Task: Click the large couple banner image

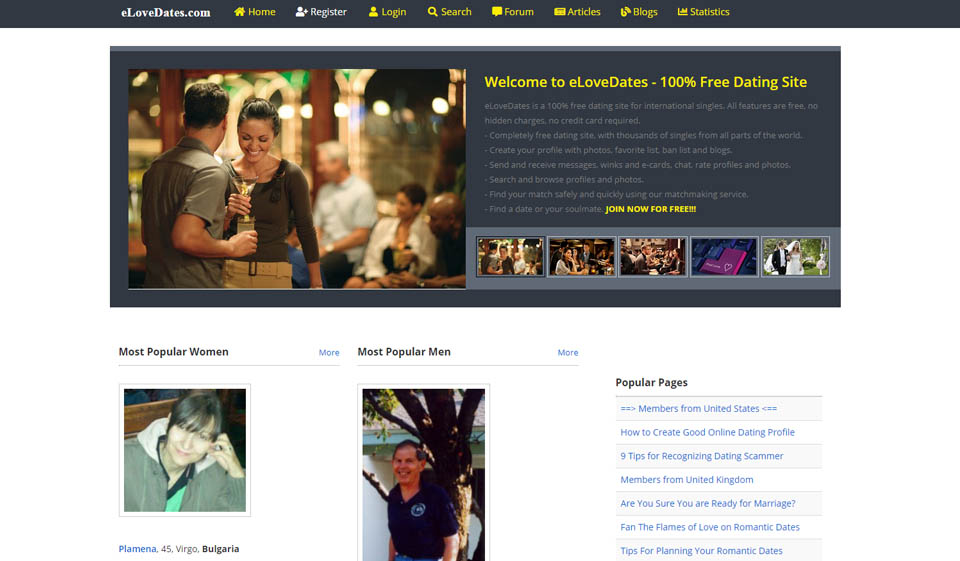Action: point(297,178)
